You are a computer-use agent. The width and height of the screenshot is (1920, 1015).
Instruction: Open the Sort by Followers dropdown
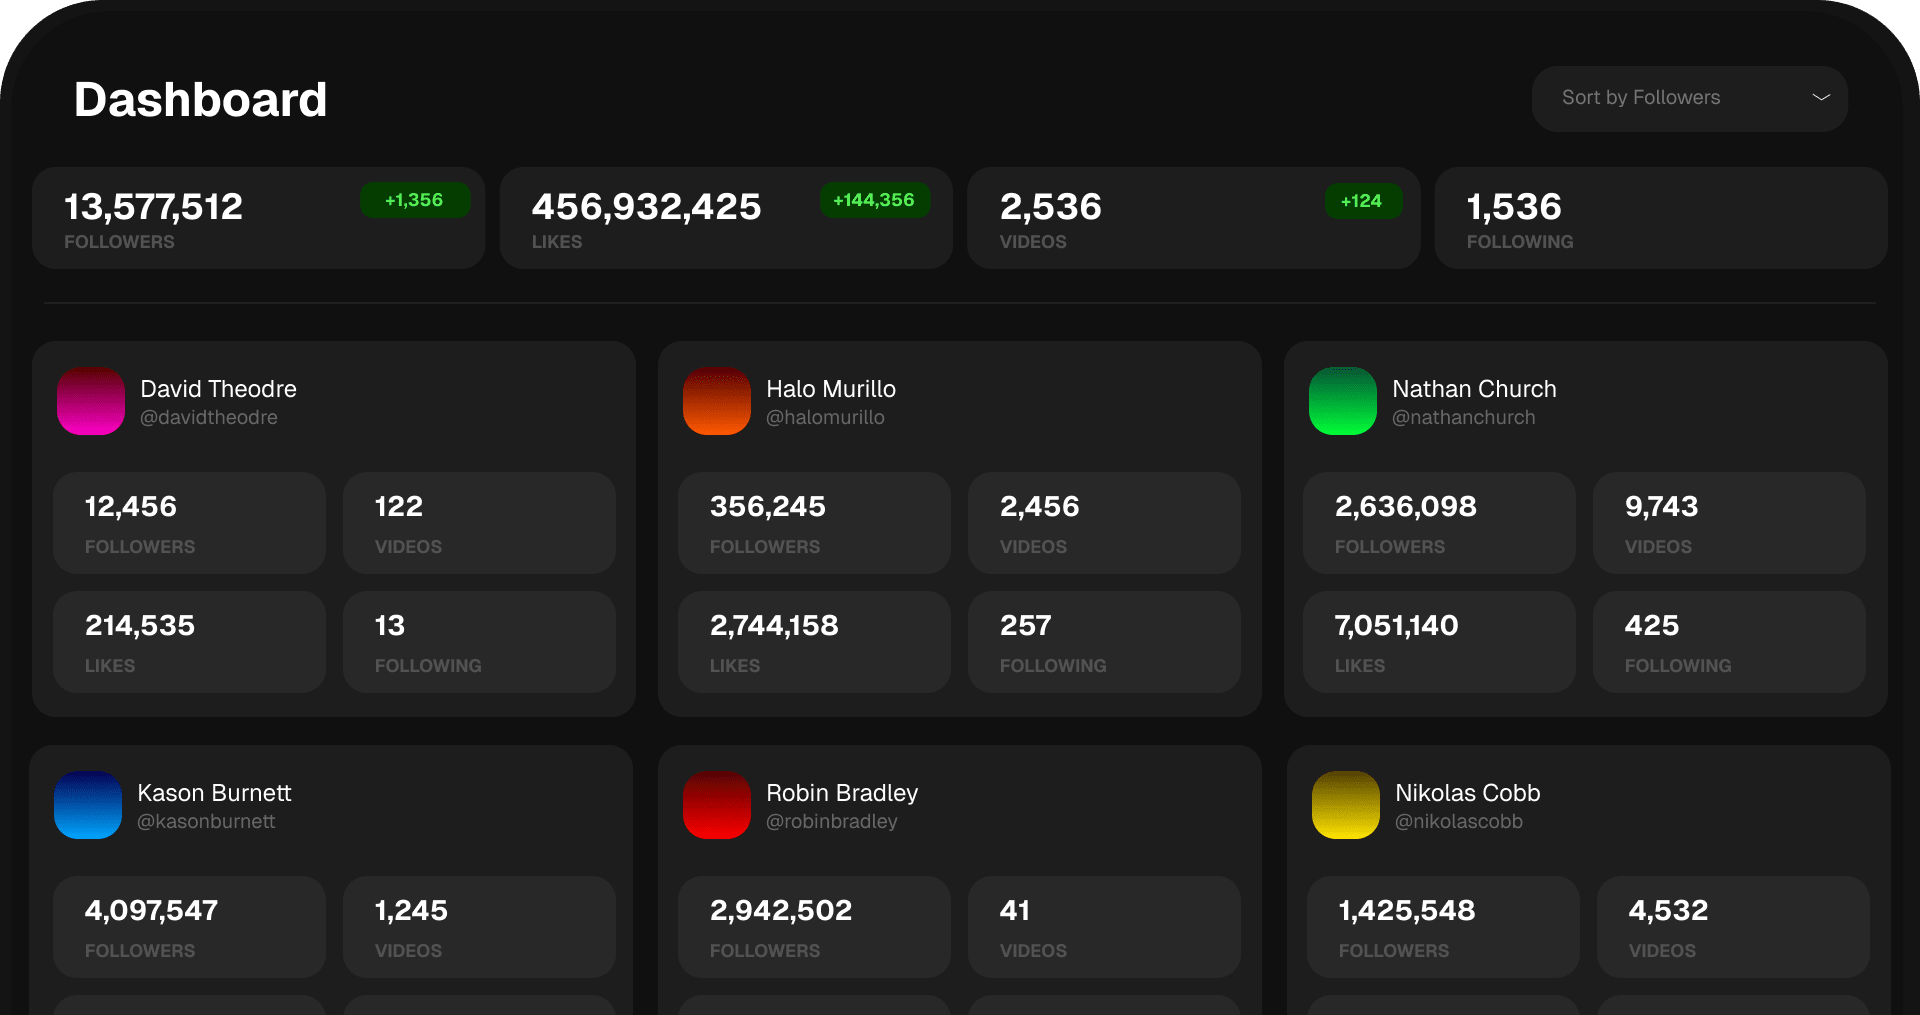(1688, 98)
